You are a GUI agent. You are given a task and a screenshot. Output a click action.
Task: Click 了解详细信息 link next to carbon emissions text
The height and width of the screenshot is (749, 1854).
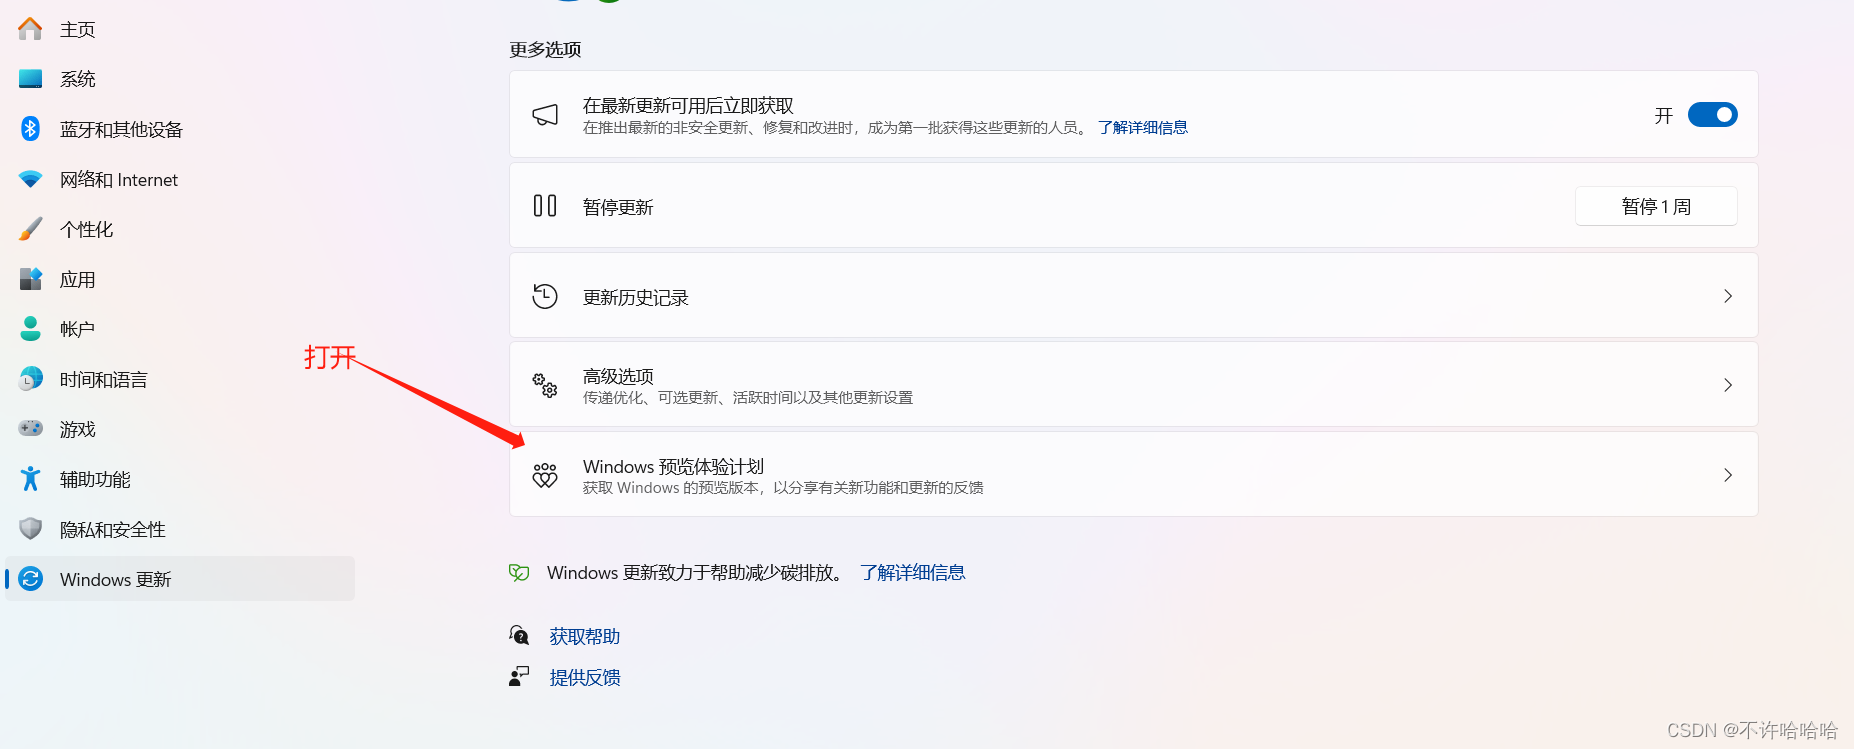913,572
